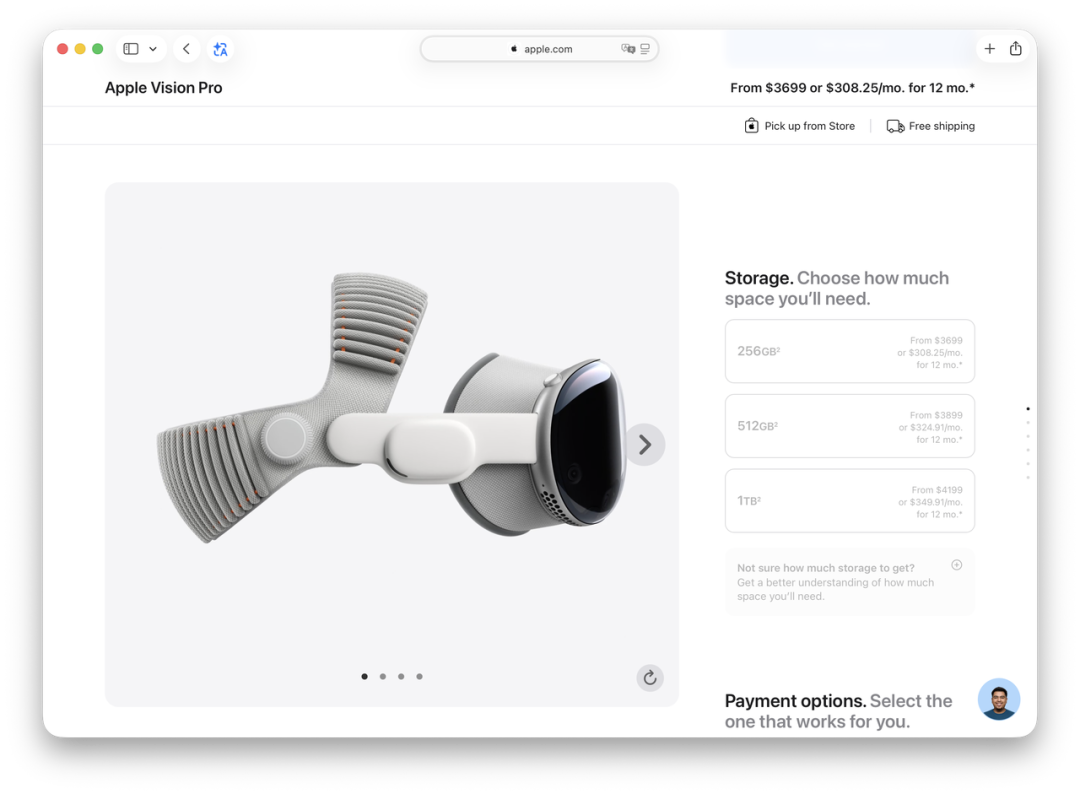Open chat with the specialist avatar
The width and height of the screenshot is (1080, 794).
pos(999,699)
